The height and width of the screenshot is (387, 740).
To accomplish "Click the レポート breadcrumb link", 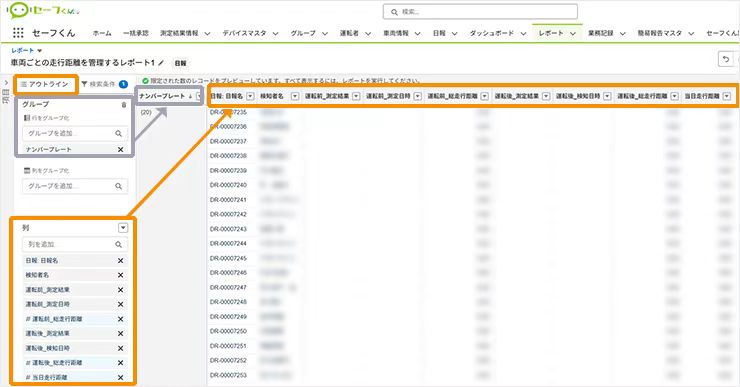I will [x=23, y=50].
